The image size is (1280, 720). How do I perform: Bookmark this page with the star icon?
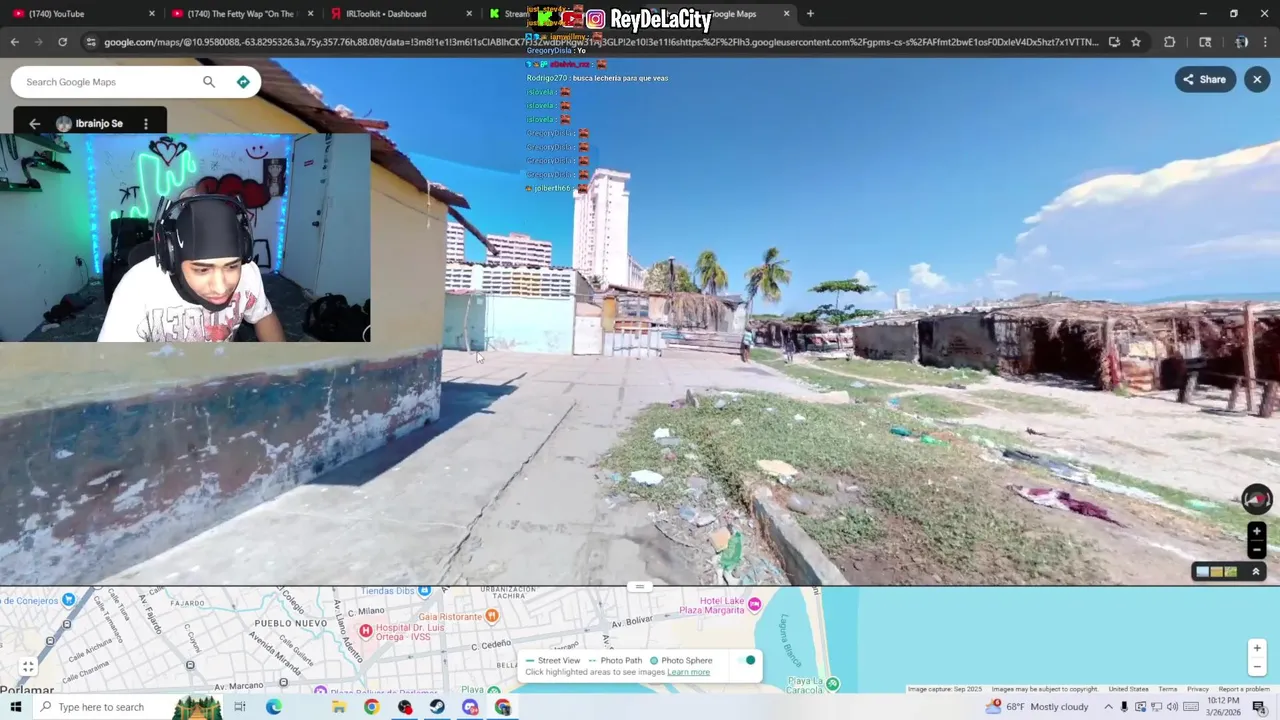pos(1136,42)
